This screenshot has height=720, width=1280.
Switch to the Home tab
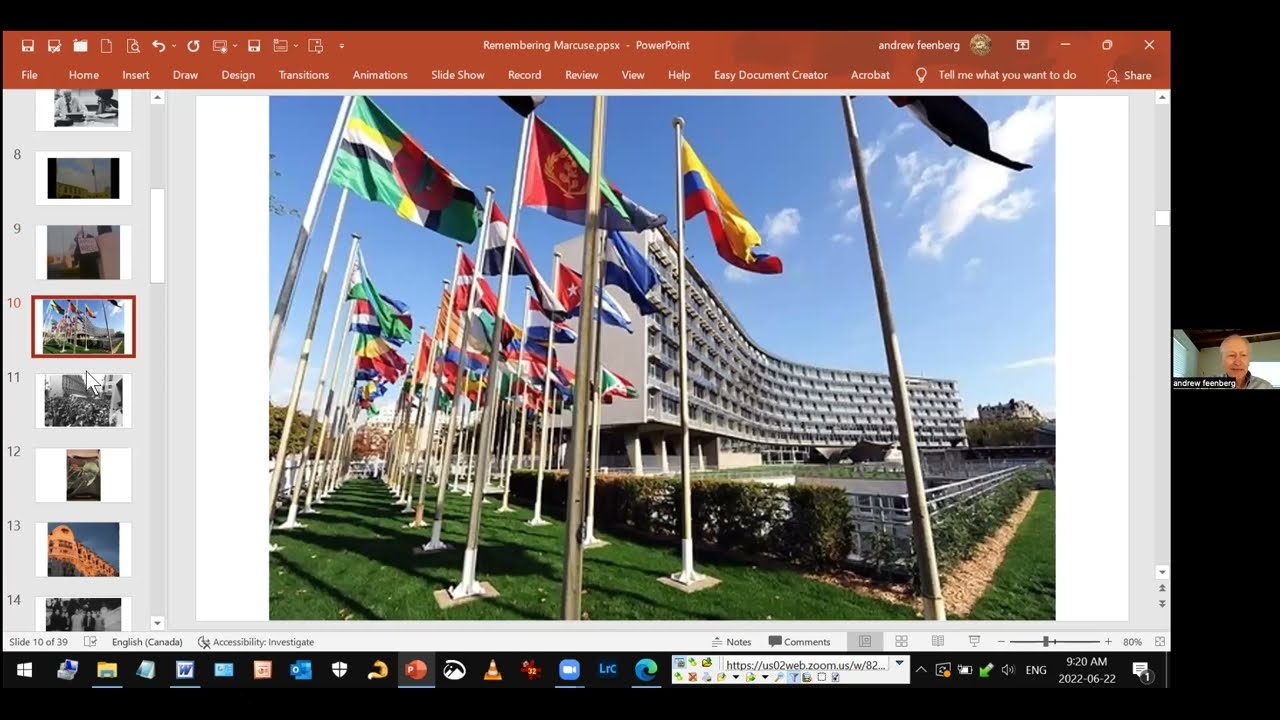[84, 75]
